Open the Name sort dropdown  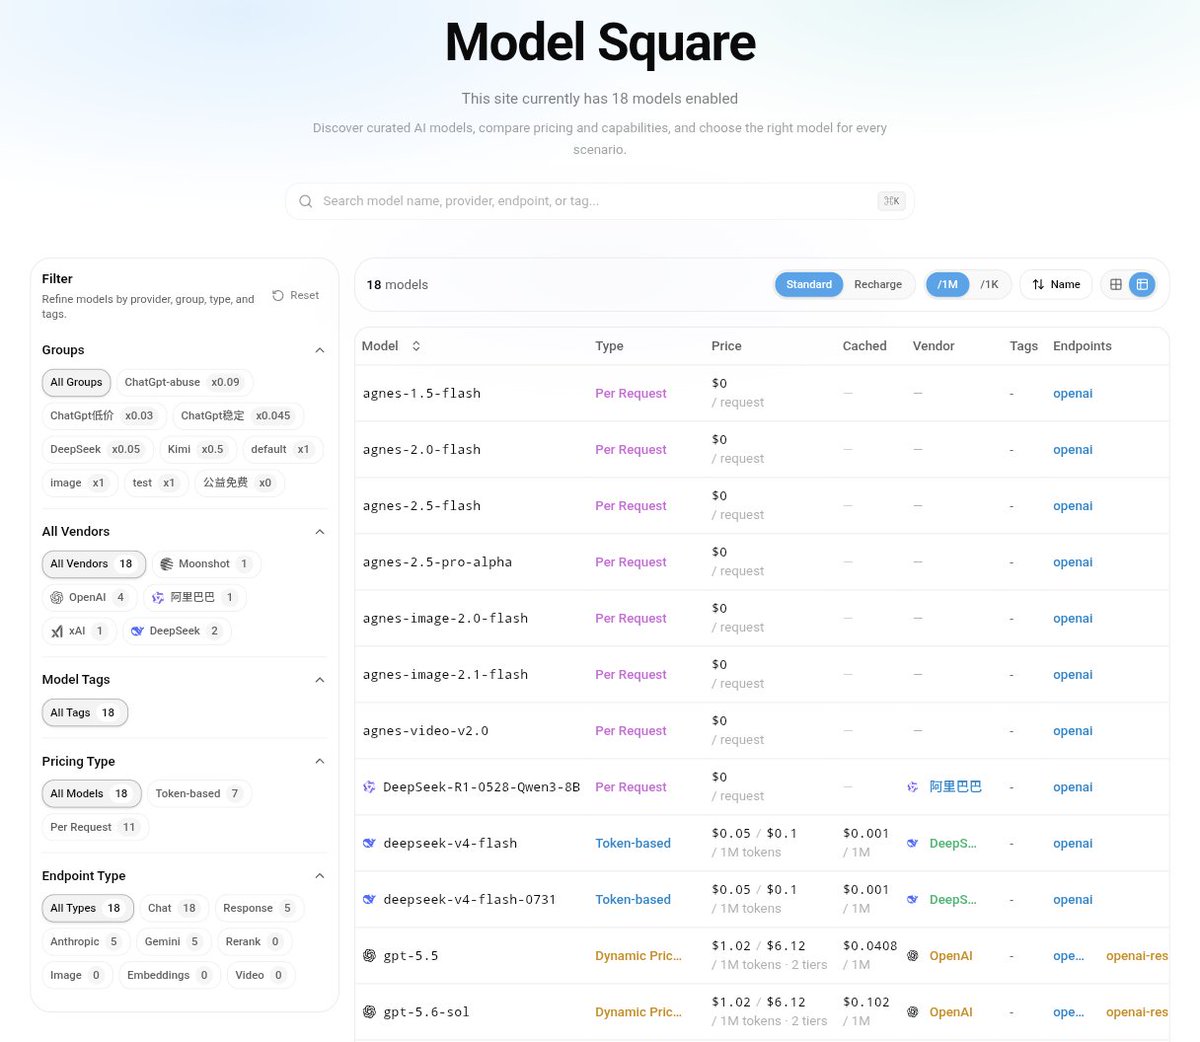(1056, 284)
